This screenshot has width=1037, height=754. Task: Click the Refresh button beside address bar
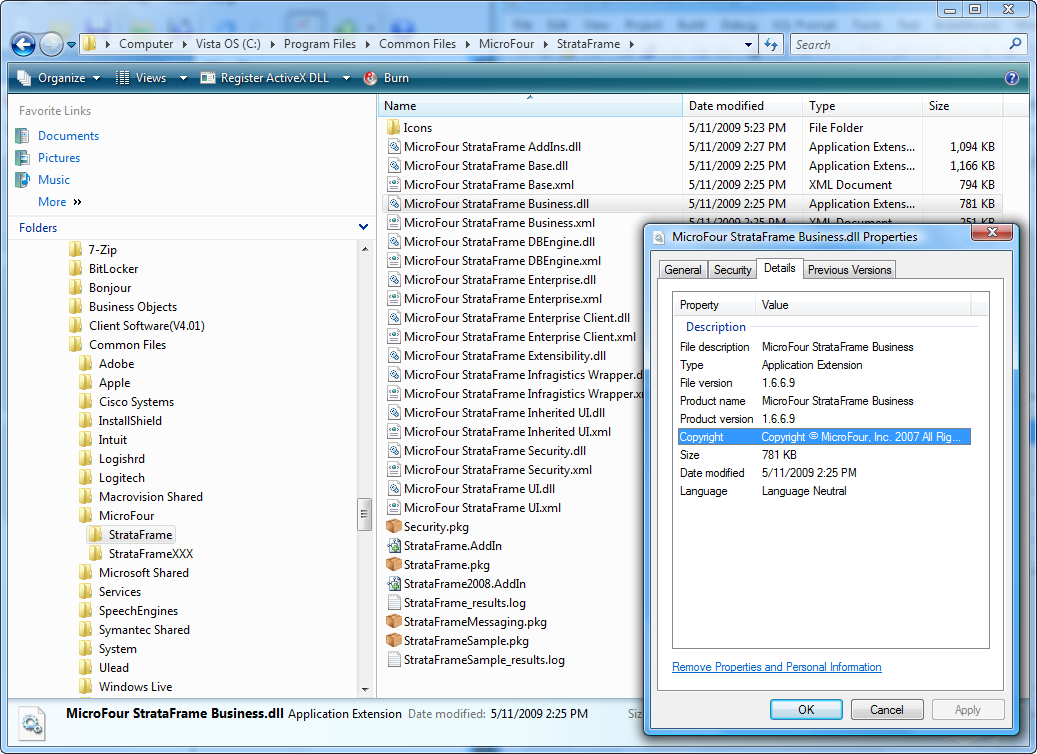771,44
